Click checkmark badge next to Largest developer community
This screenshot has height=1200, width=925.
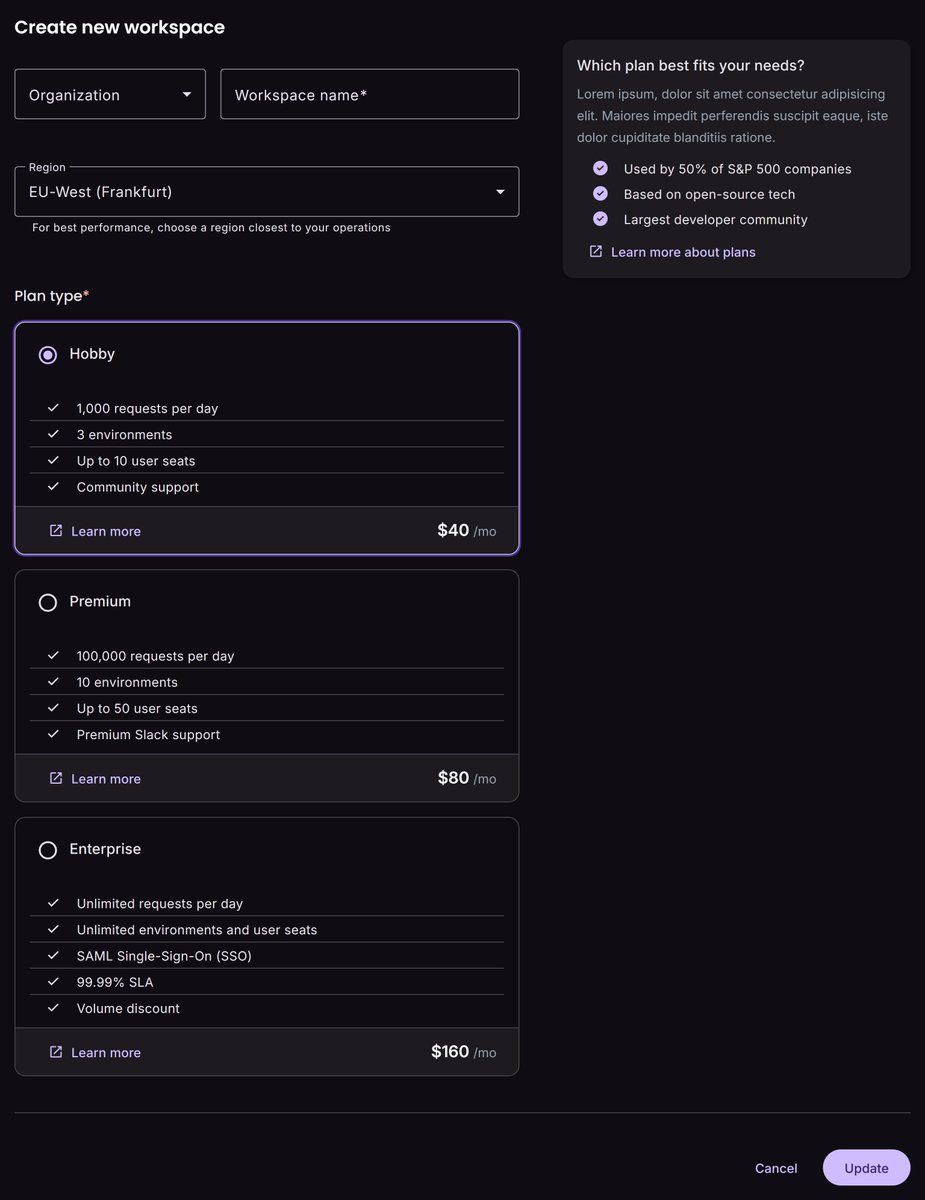(600, 218)
